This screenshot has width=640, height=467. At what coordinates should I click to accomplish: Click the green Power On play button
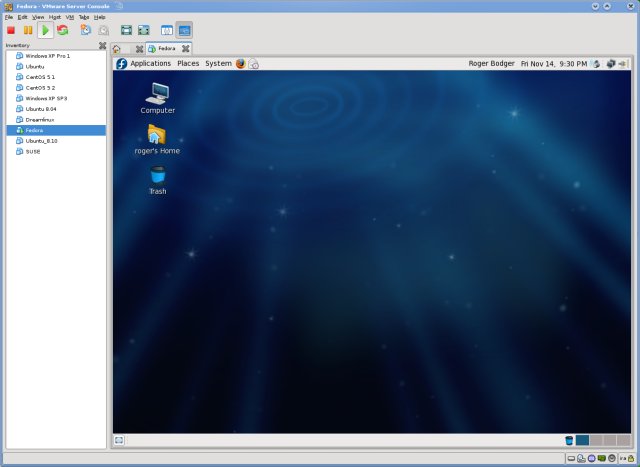(x=45, y=30)
